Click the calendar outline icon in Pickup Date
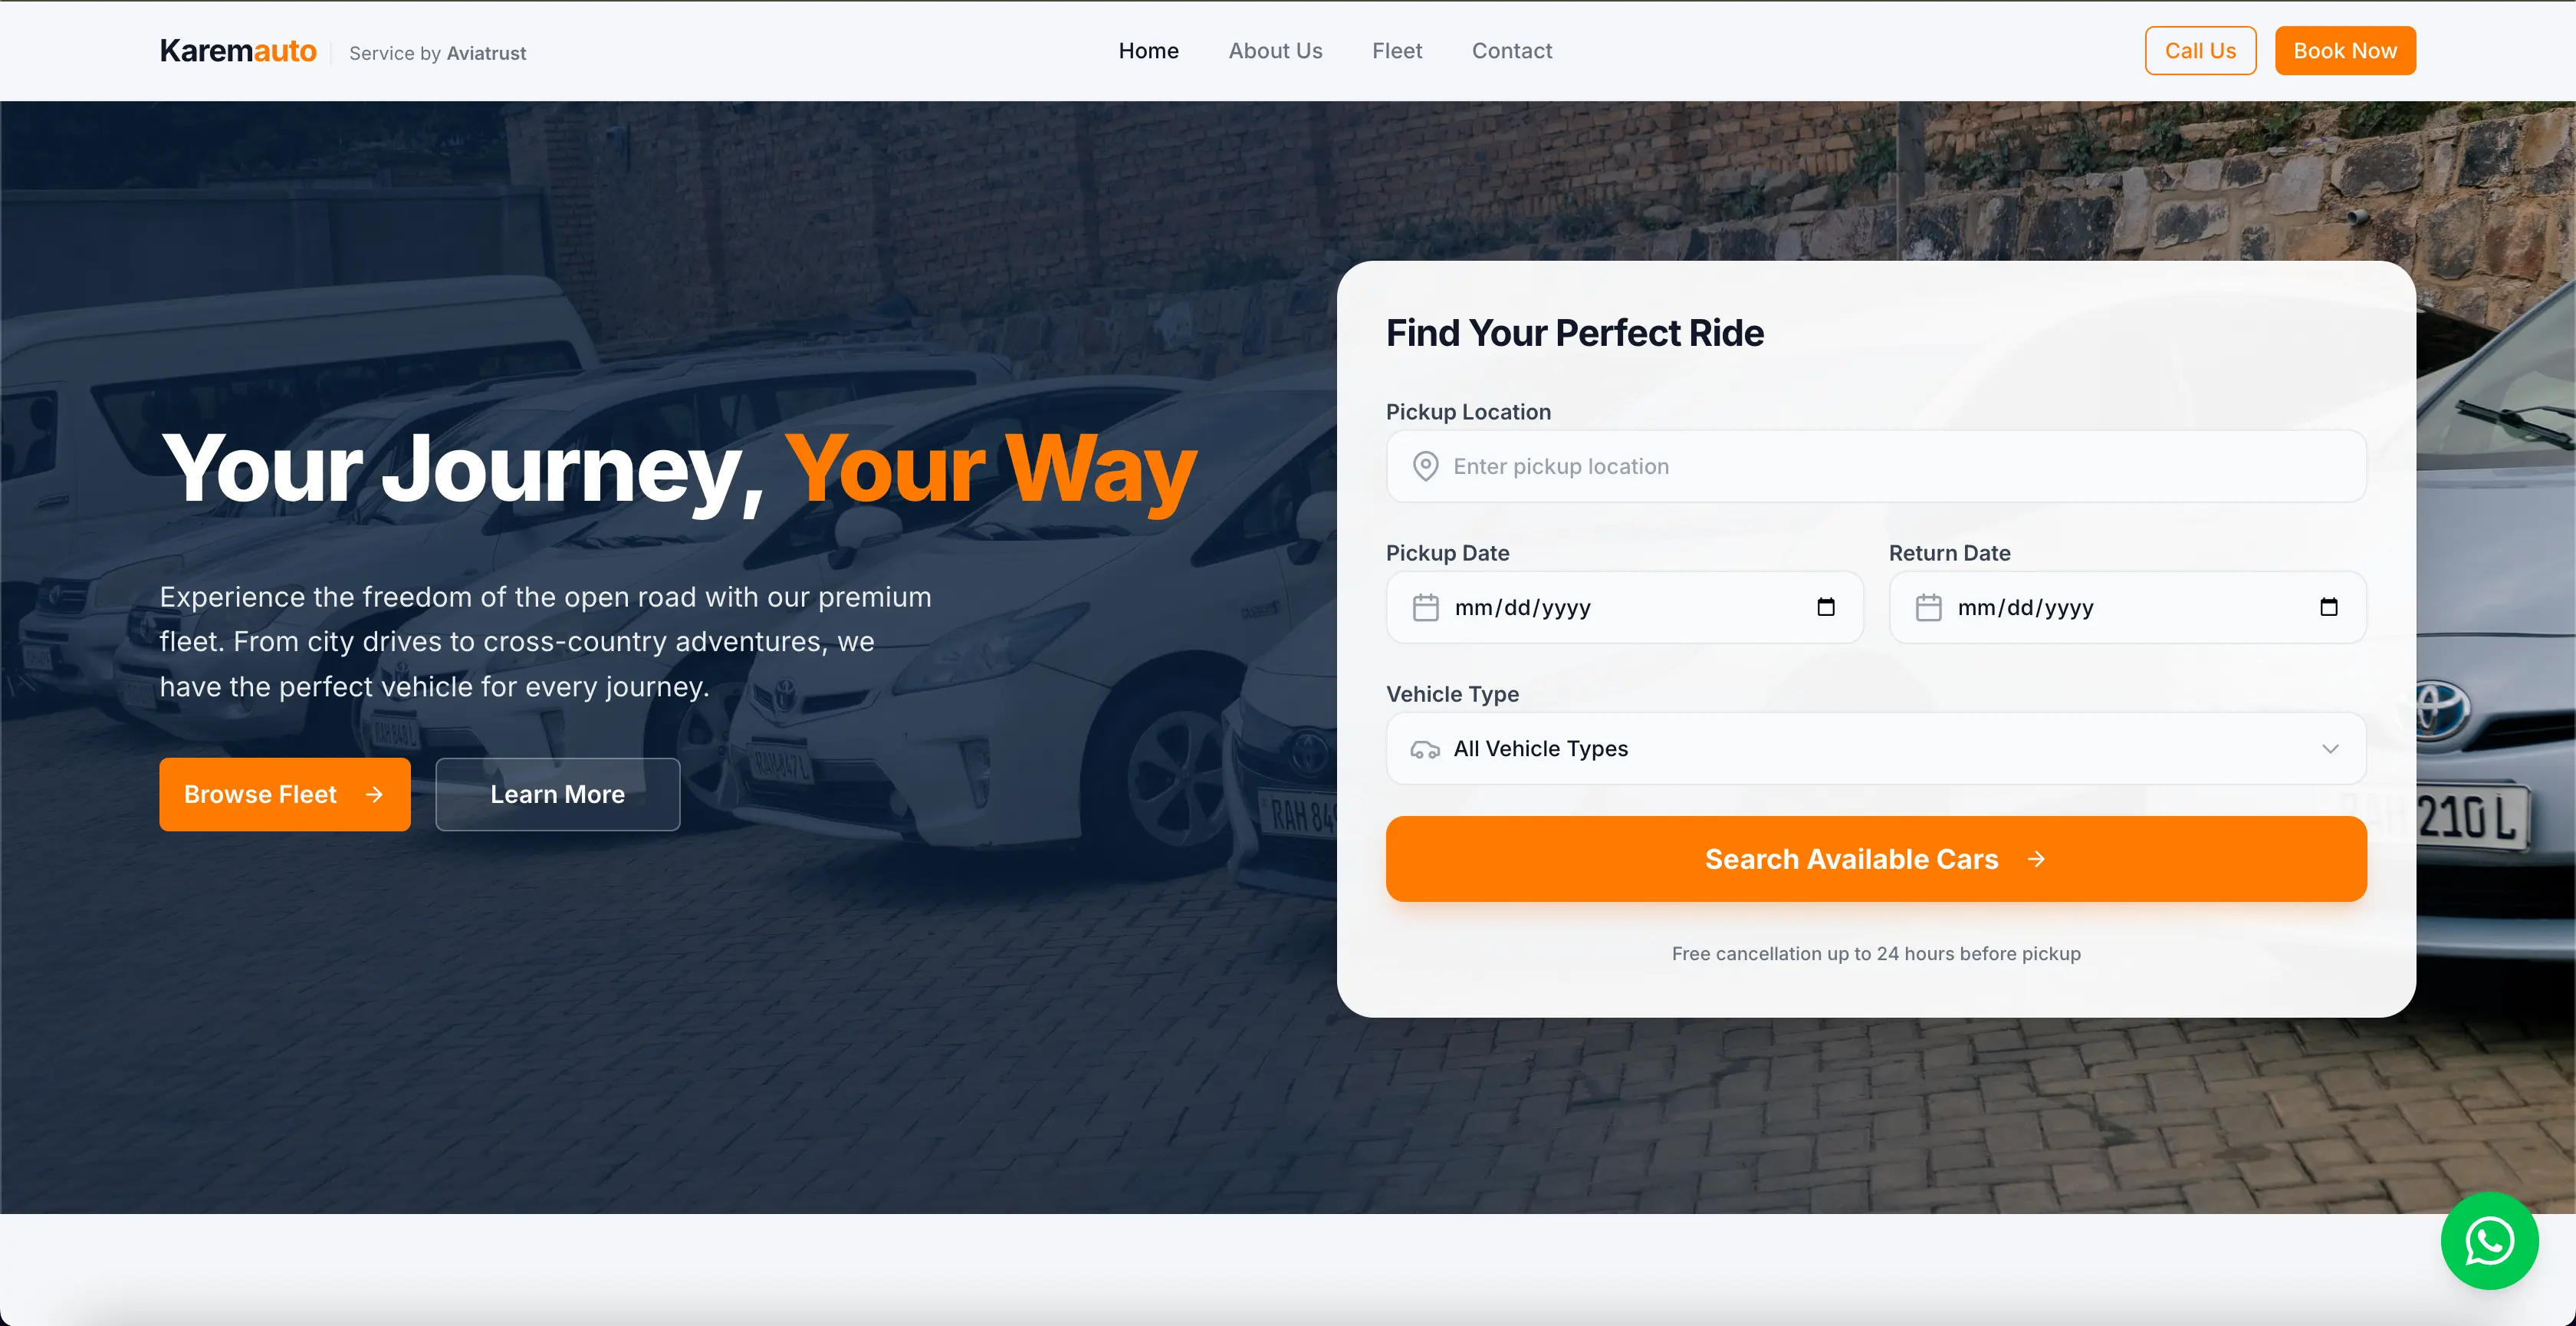Viewport: 2576px width, 1326px height. [x=1425, y=607]
